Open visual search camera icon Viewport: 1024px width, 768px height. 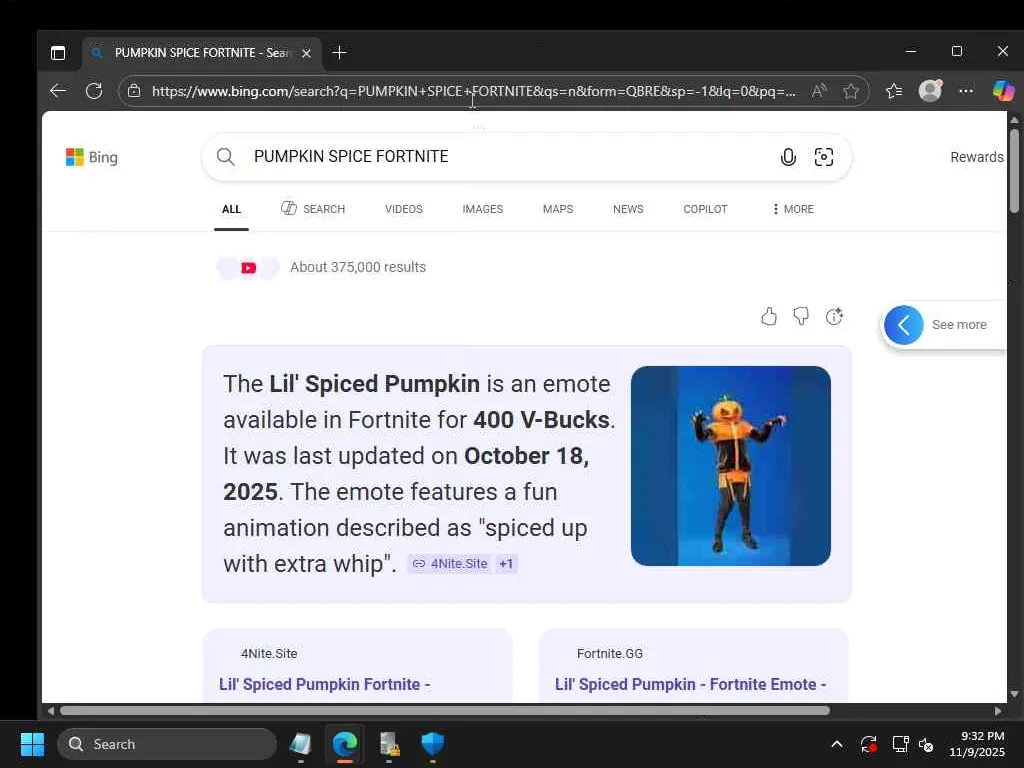(824, 157)
